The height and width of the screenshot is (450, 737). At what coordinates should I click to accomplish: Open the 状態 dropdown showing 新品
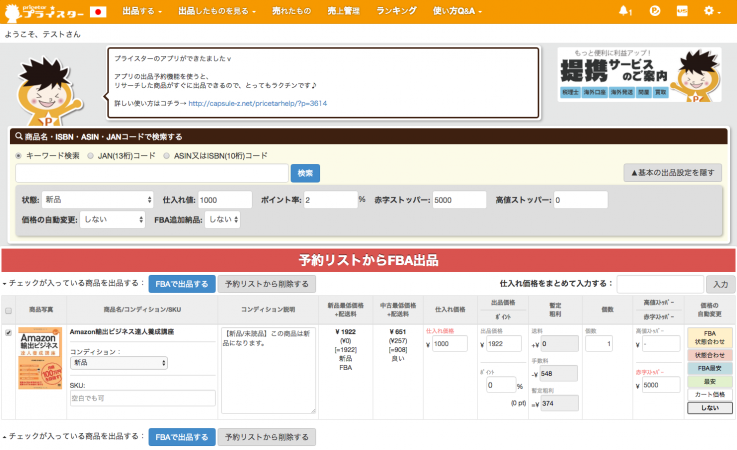(98, 200)
